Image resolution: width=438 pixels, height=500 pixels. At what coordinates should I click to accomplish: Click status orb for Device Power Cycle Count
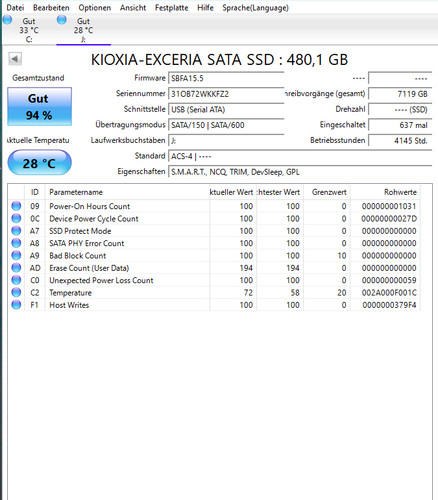(16, 218)
